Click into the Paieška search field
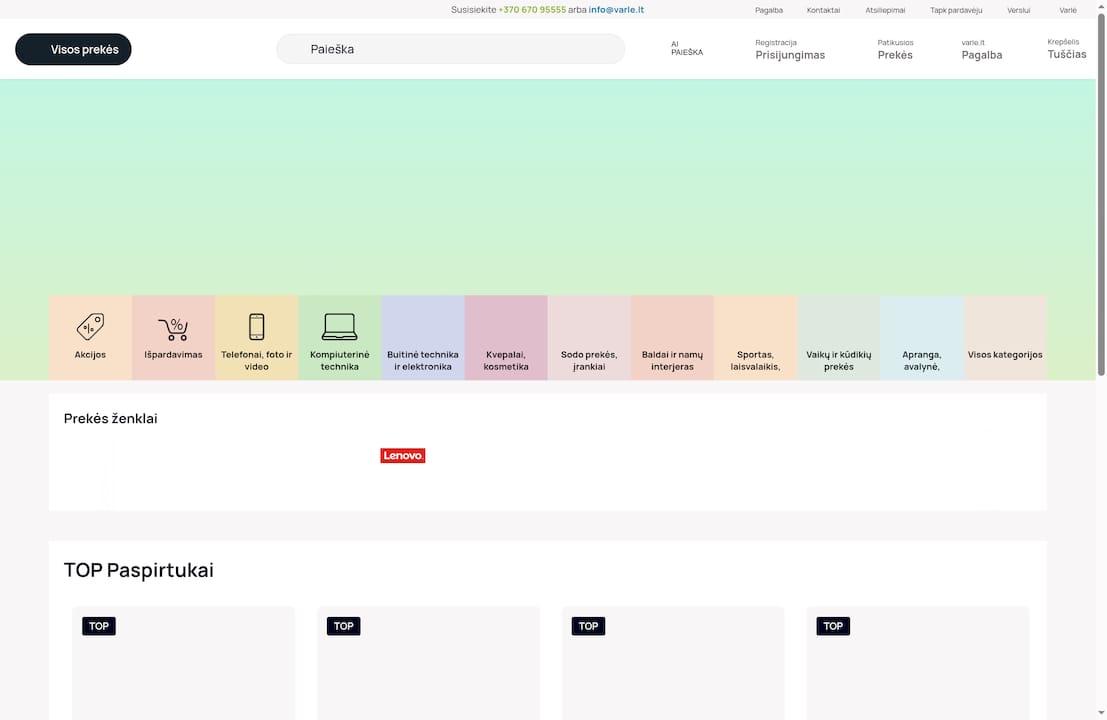 450,49
